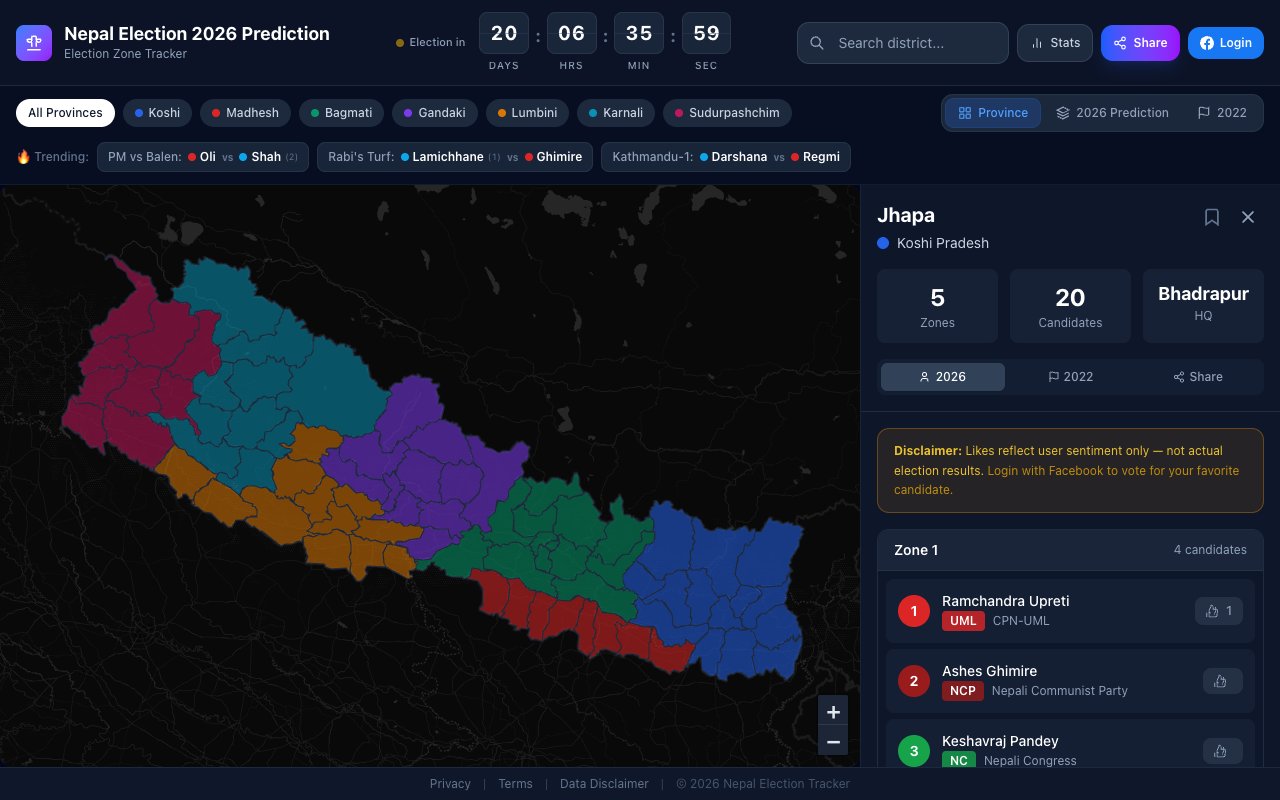Viewport: 1280px width, 800px height.
Task: Zoom out on the map
Action: [833, 742]
